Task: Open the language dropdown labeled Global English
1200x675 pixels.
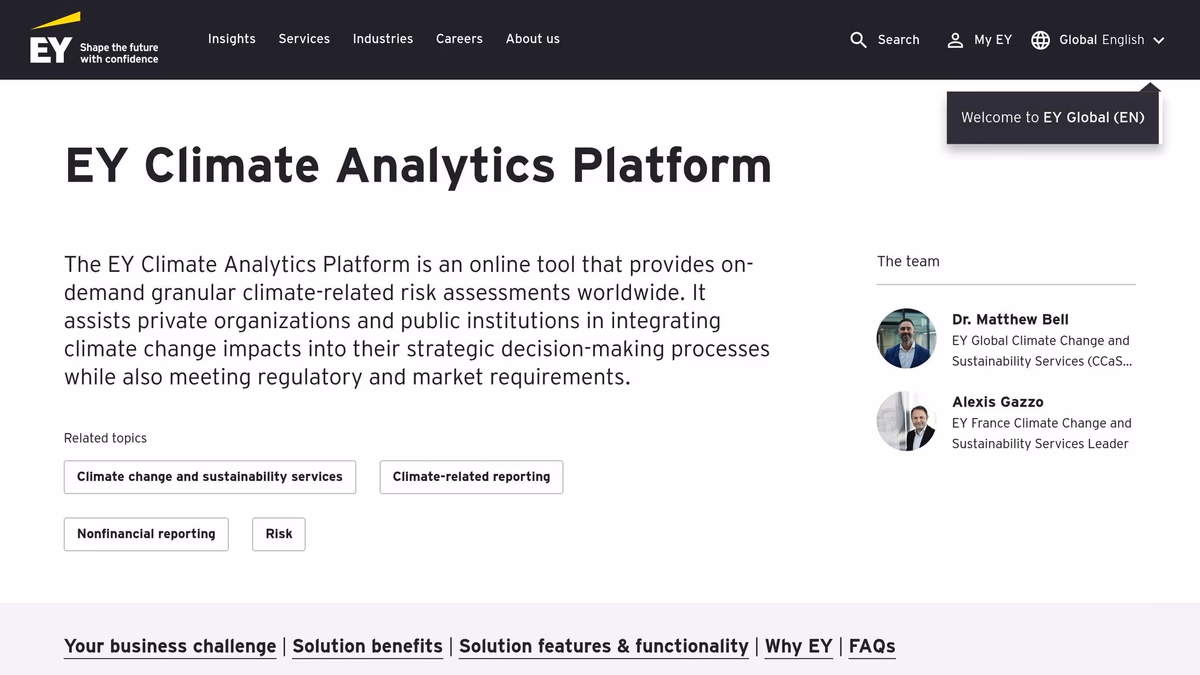Action: coord(1100,40)
